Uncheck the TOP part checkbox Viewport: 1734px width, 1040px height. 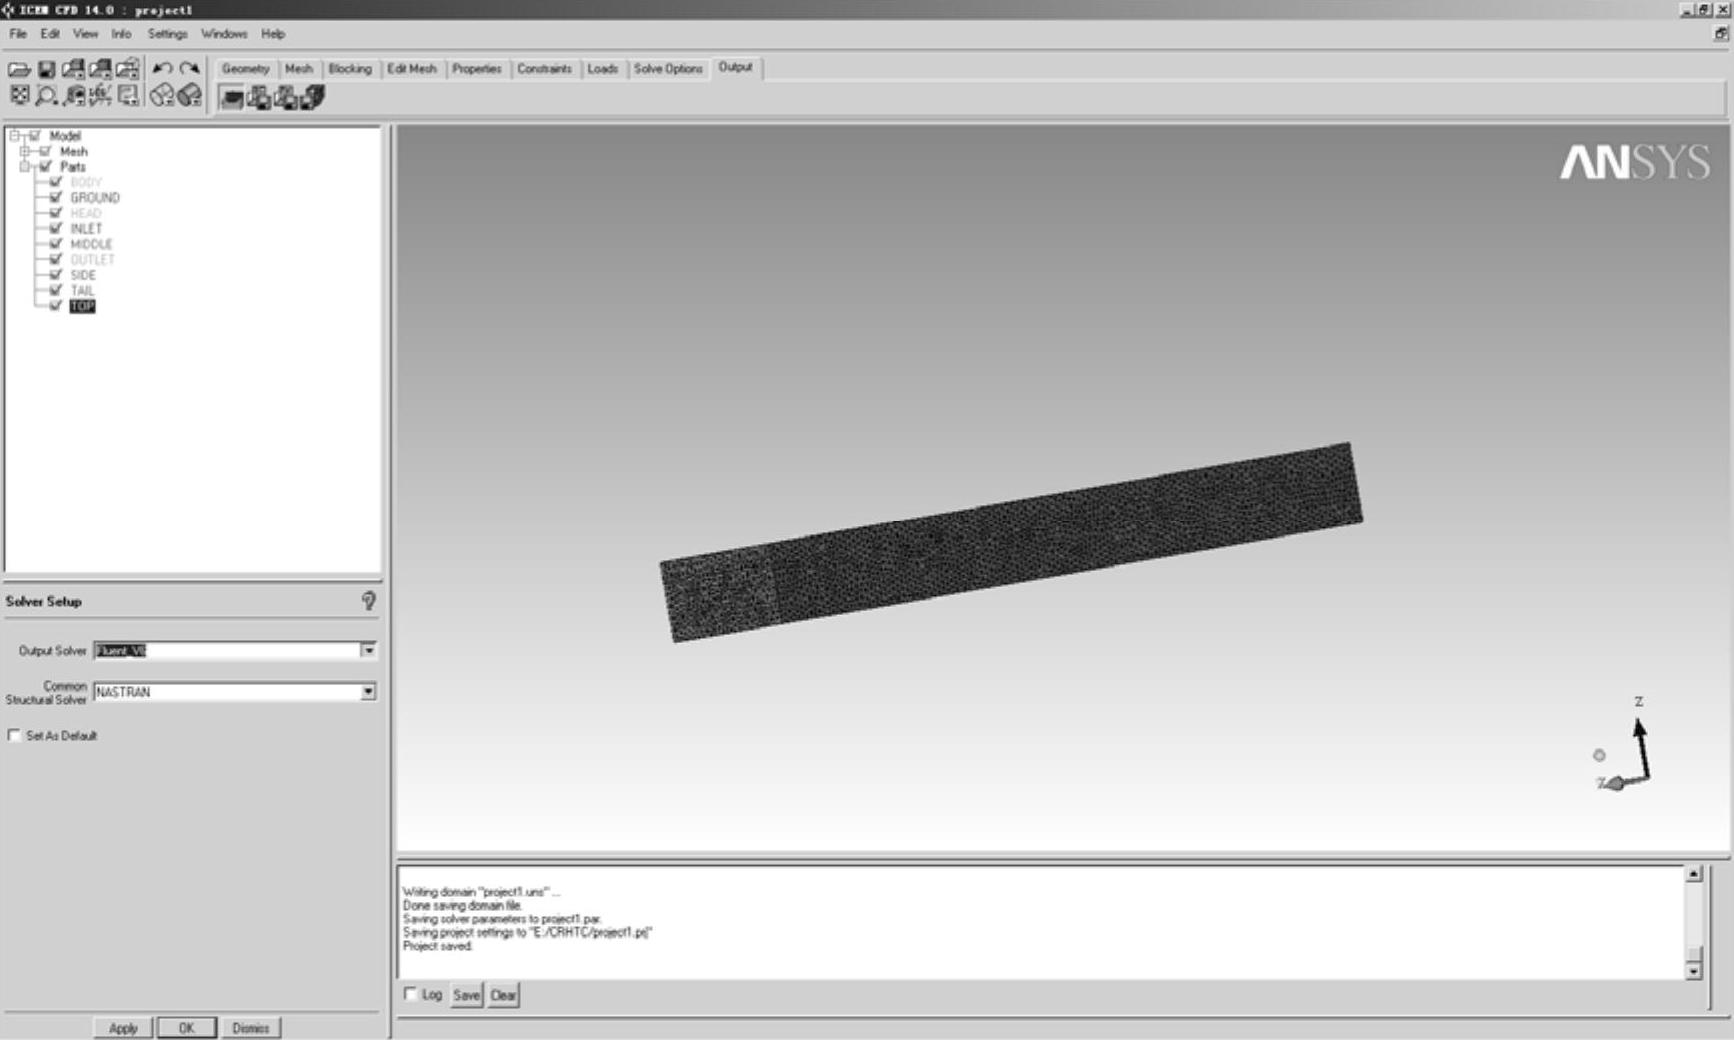click(x=56, y=306)
